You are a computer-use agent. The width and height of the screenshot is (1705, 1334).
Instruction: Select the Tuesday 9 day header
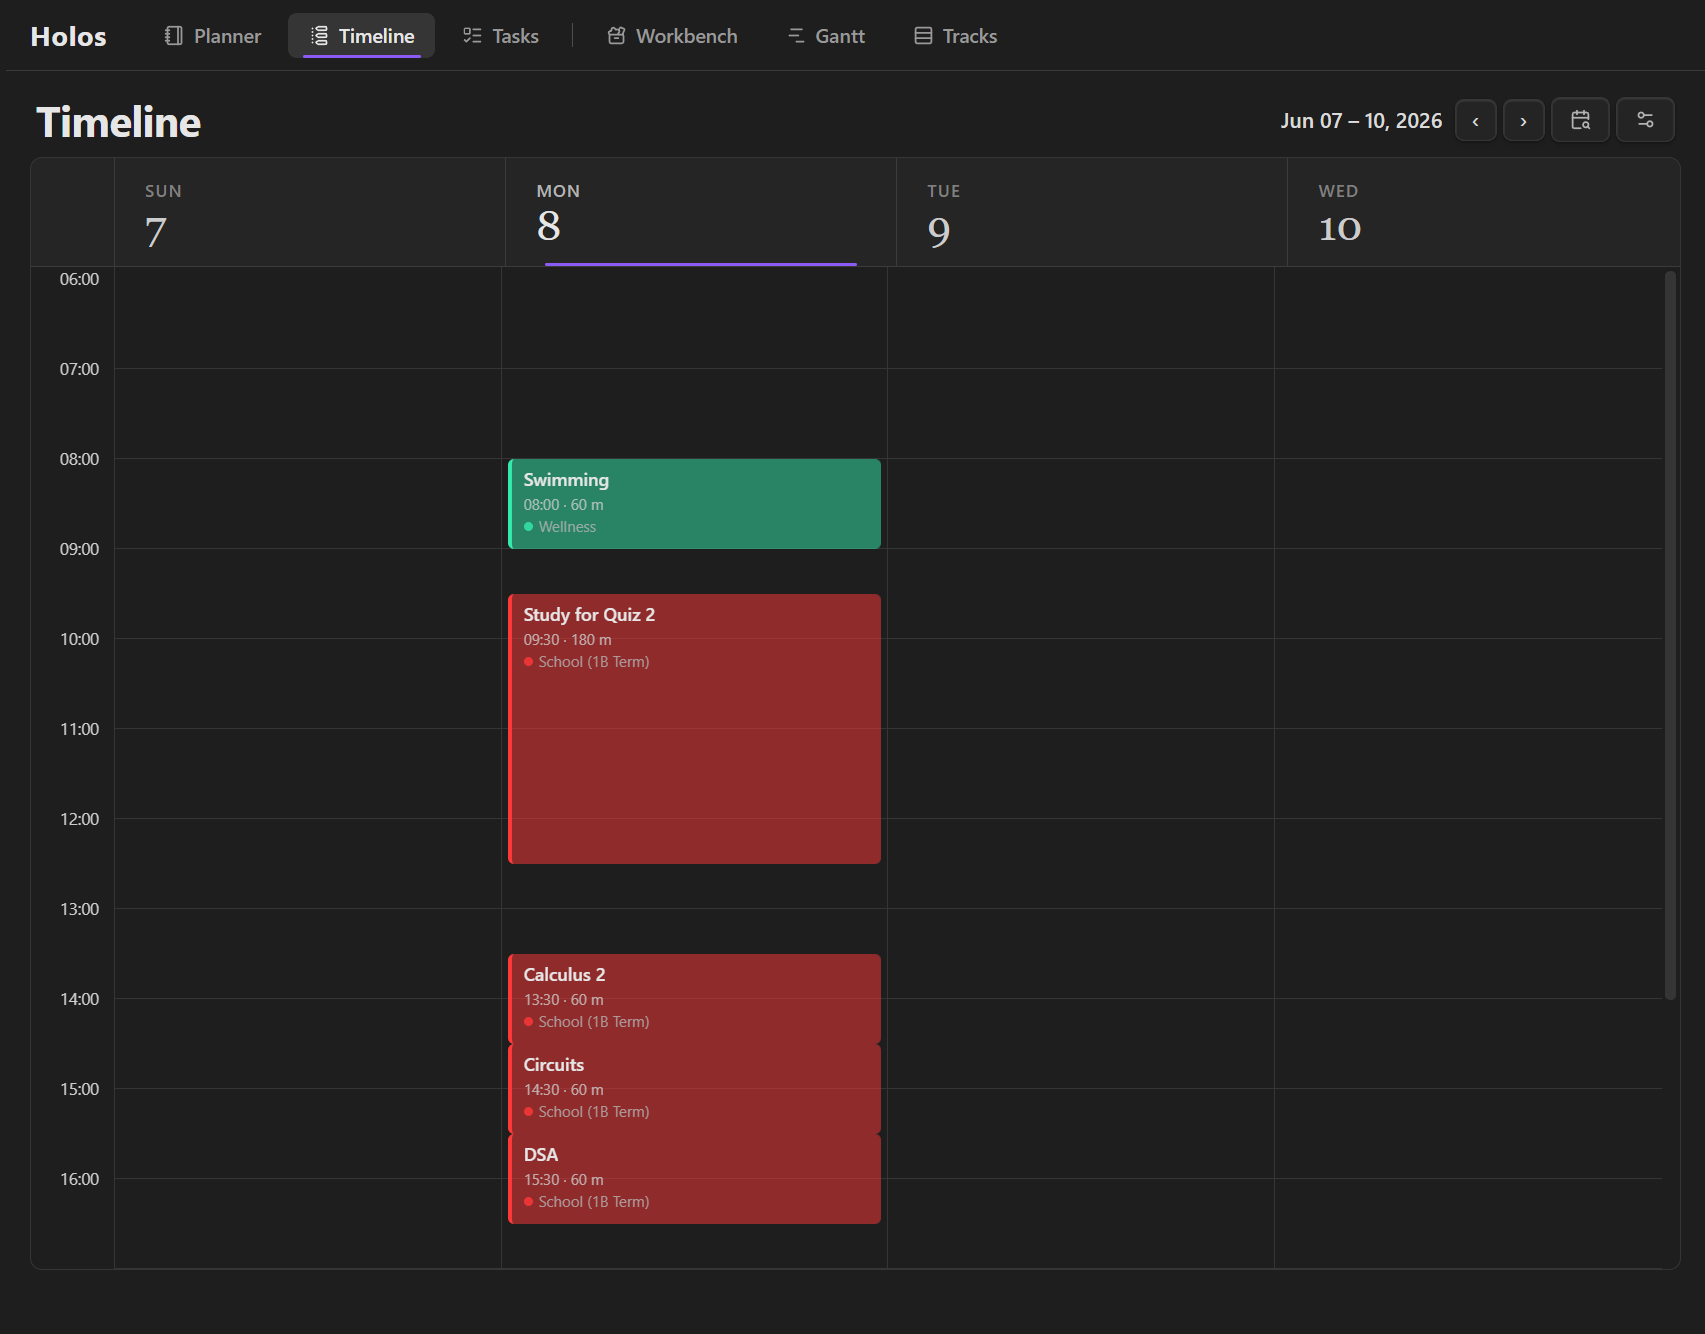click(1092, 212)
